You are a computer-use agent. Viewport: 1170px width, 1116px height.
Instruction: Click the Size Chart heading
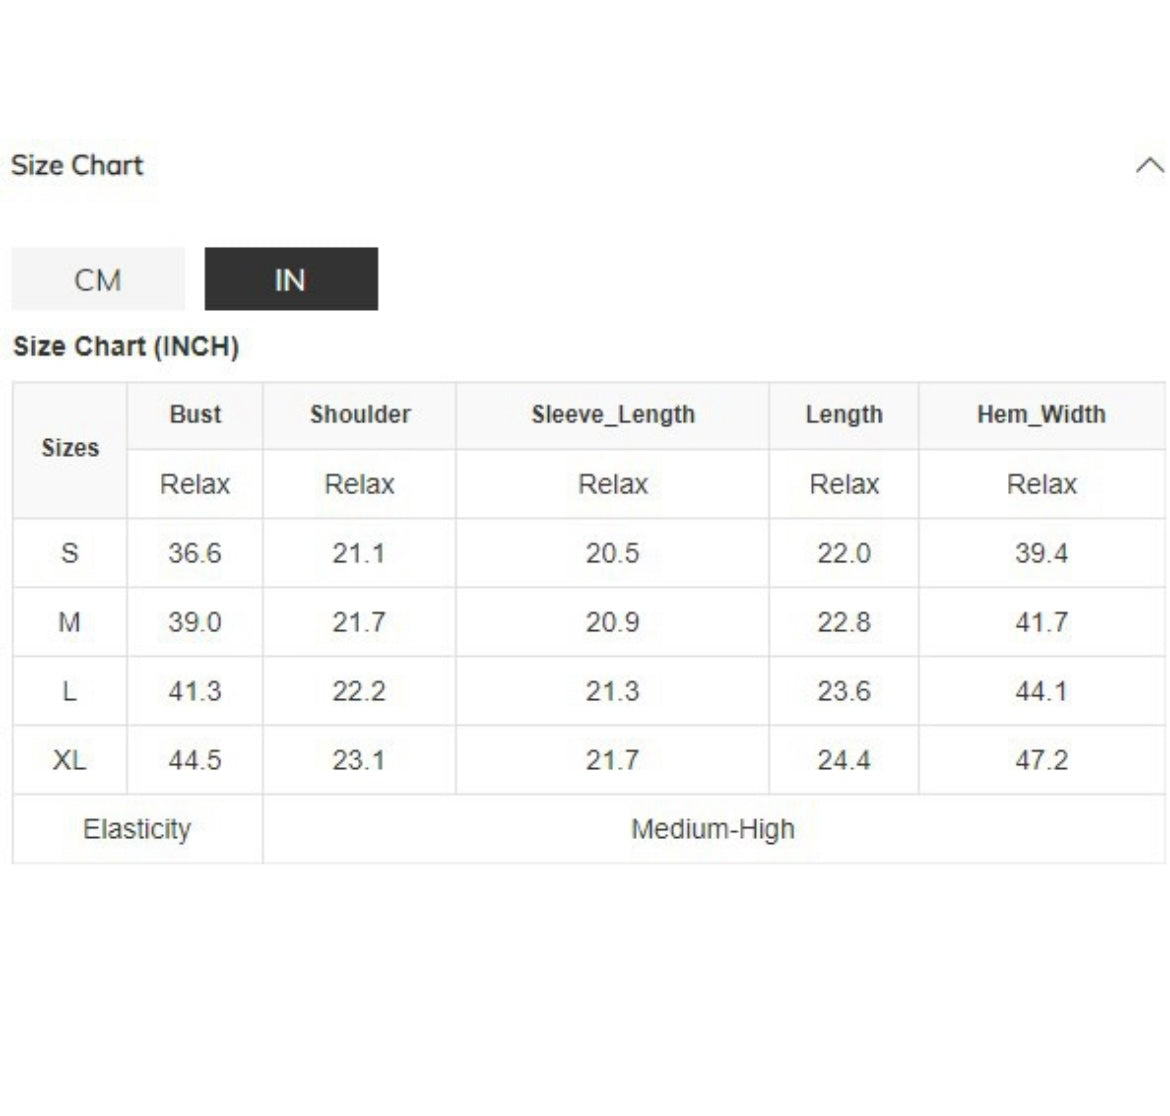[x=77, y=165]
